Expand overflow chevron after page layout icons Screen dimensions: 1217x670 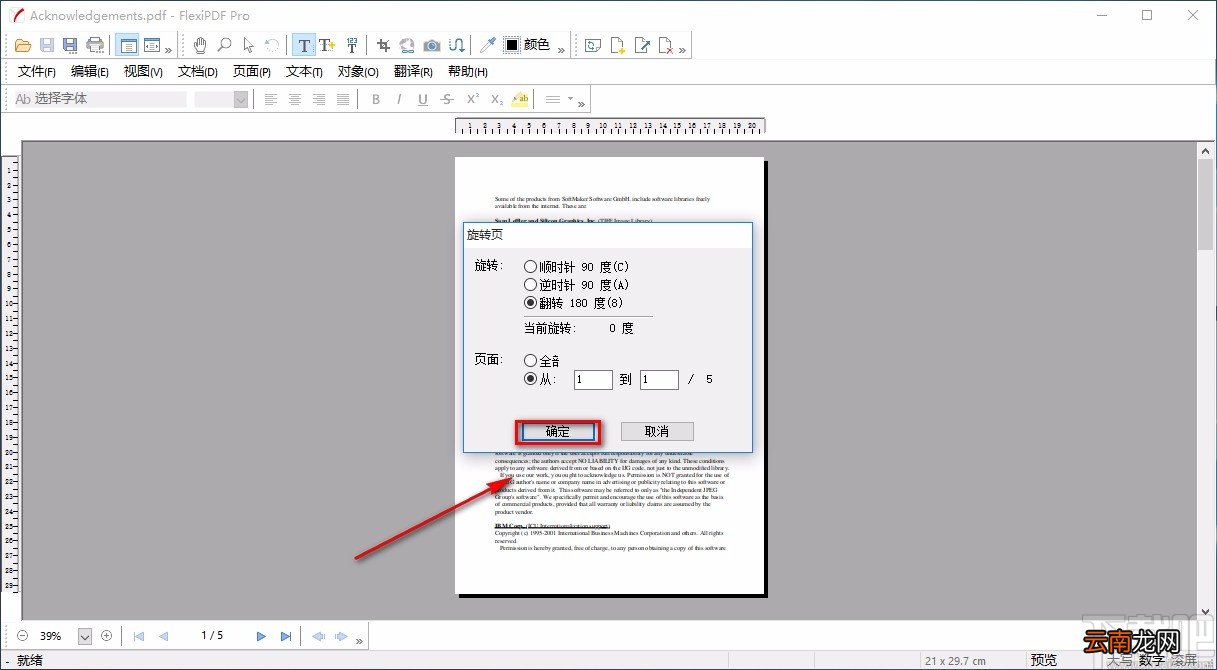(168, 49)
